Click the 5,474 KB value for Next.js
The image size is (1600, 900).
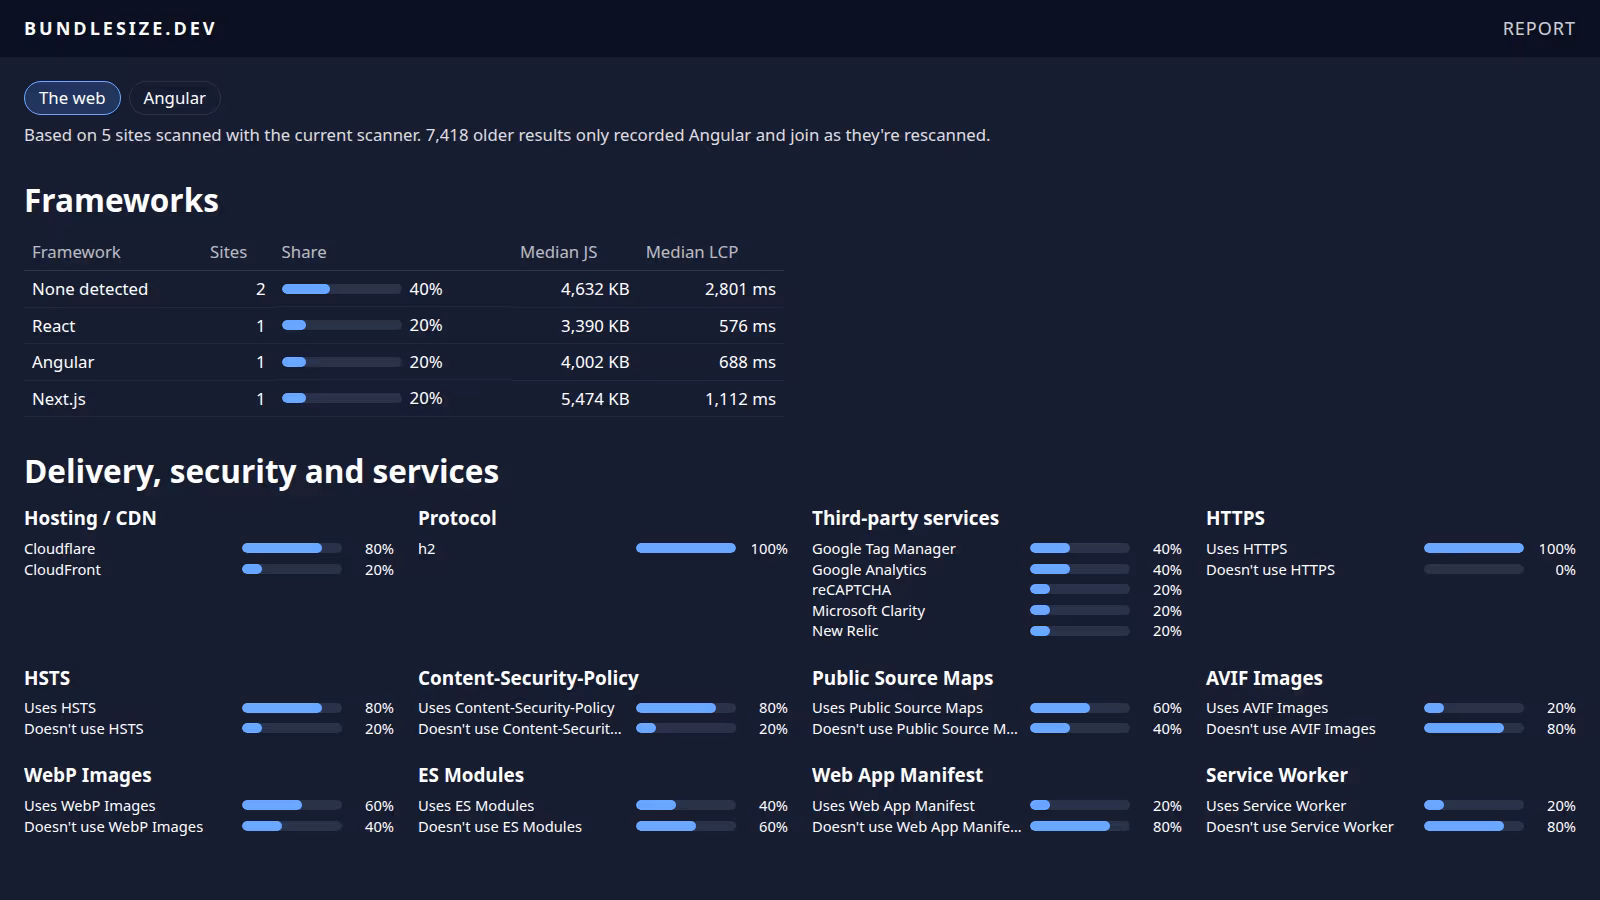coord(595,399)
